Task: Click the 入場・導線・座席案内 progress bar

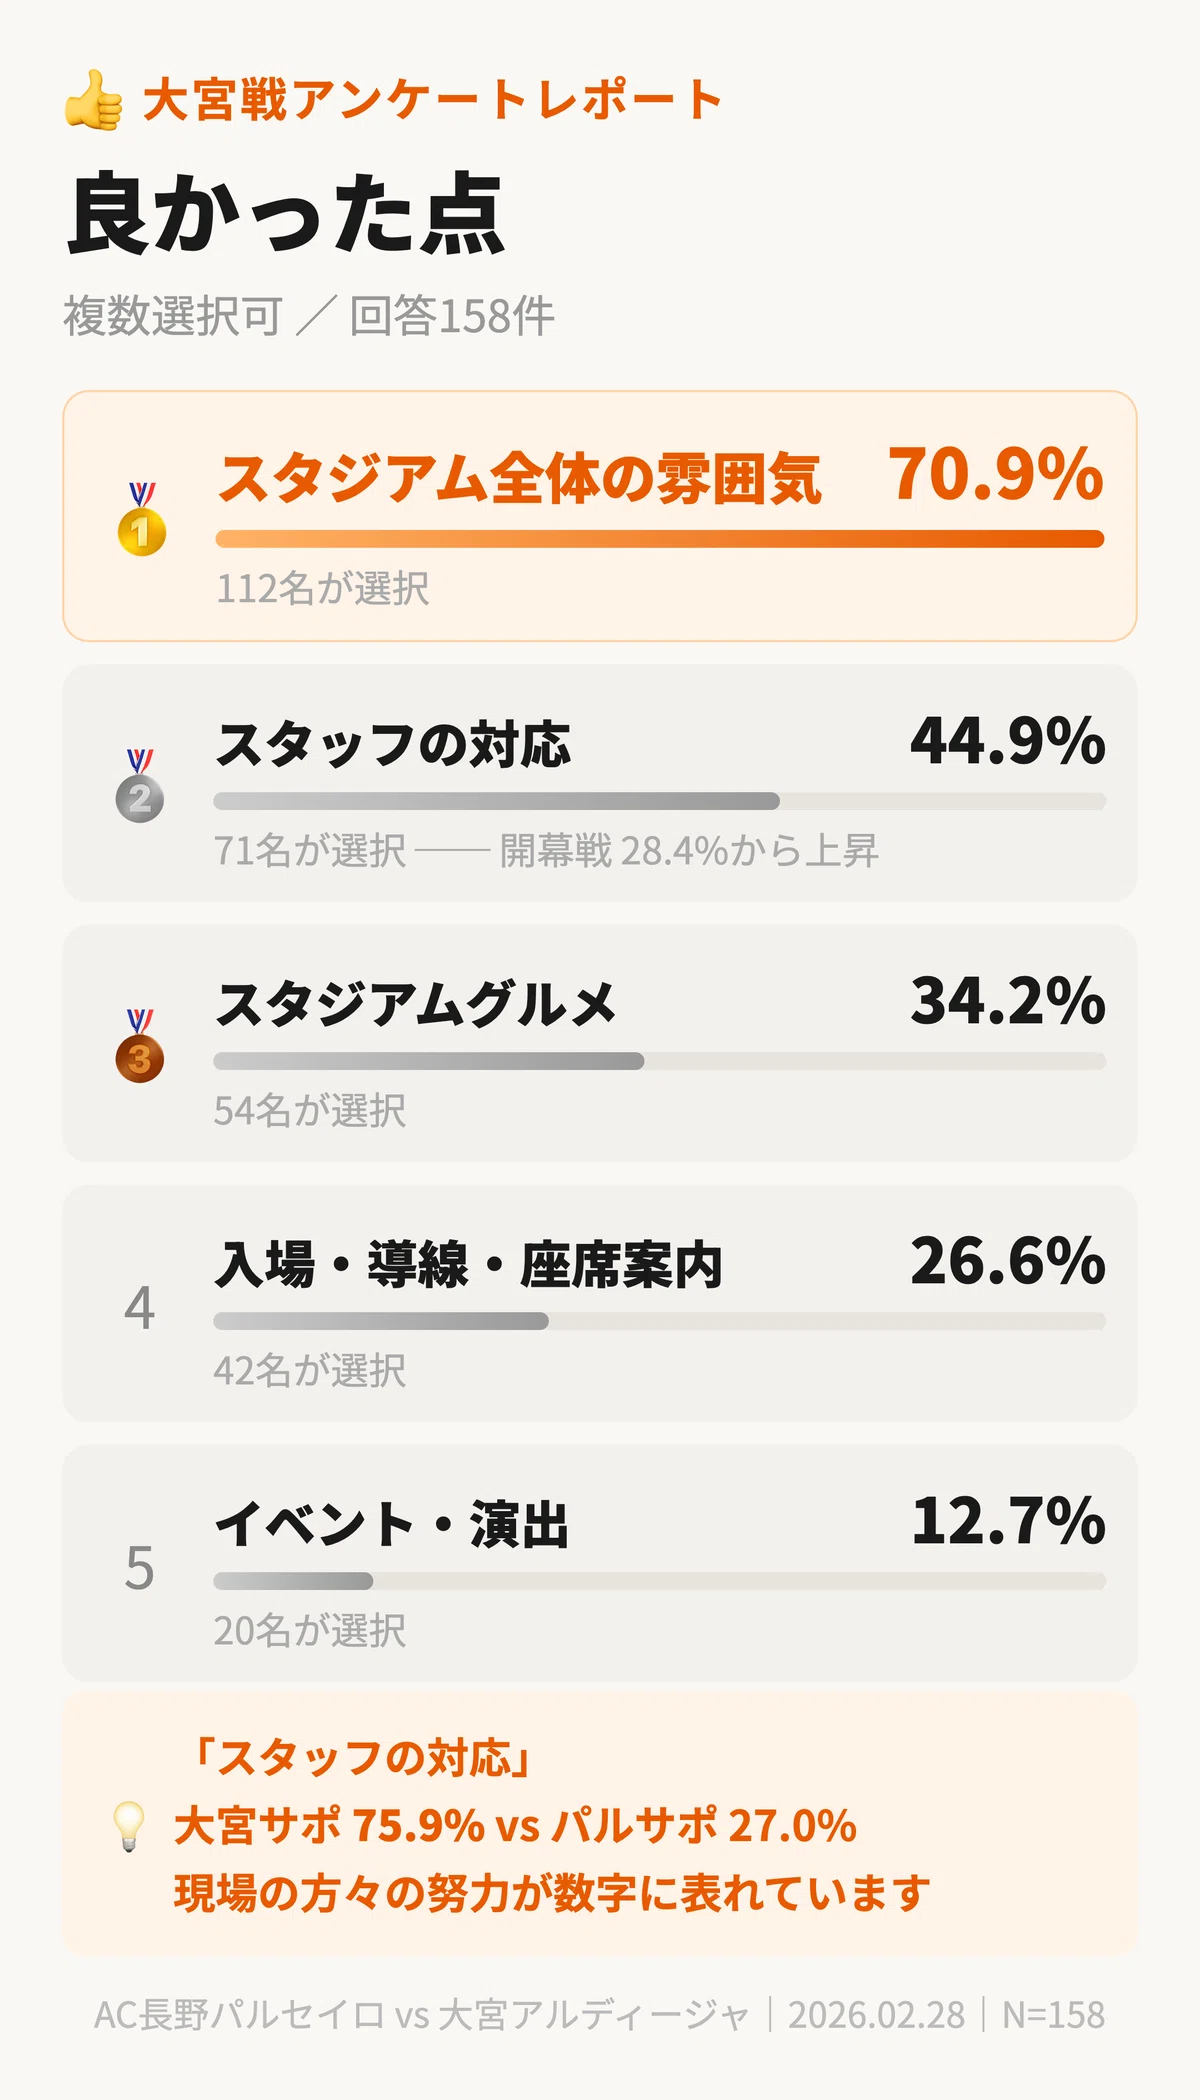Action: pyautogui.click(x=660, y=1321)
